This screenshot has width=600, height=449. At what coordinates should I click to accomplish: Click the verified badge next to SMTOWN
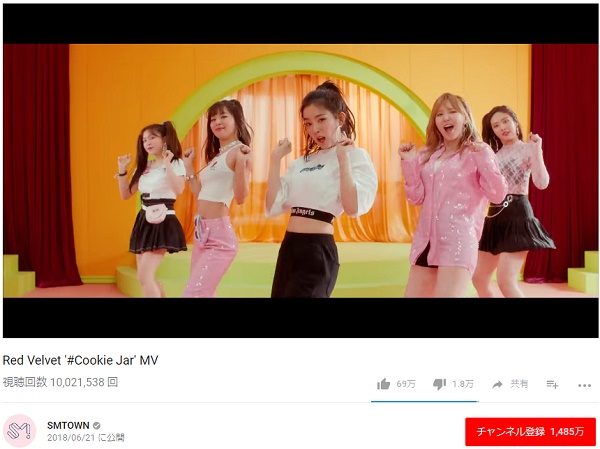point(97,425)
